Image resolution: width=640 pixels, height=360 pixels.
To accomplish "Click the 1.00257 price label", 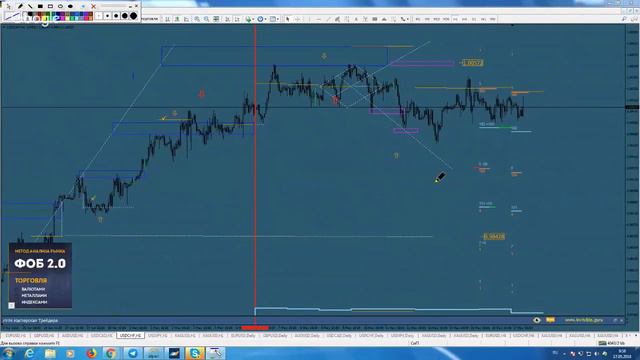I will click(473, 63).
